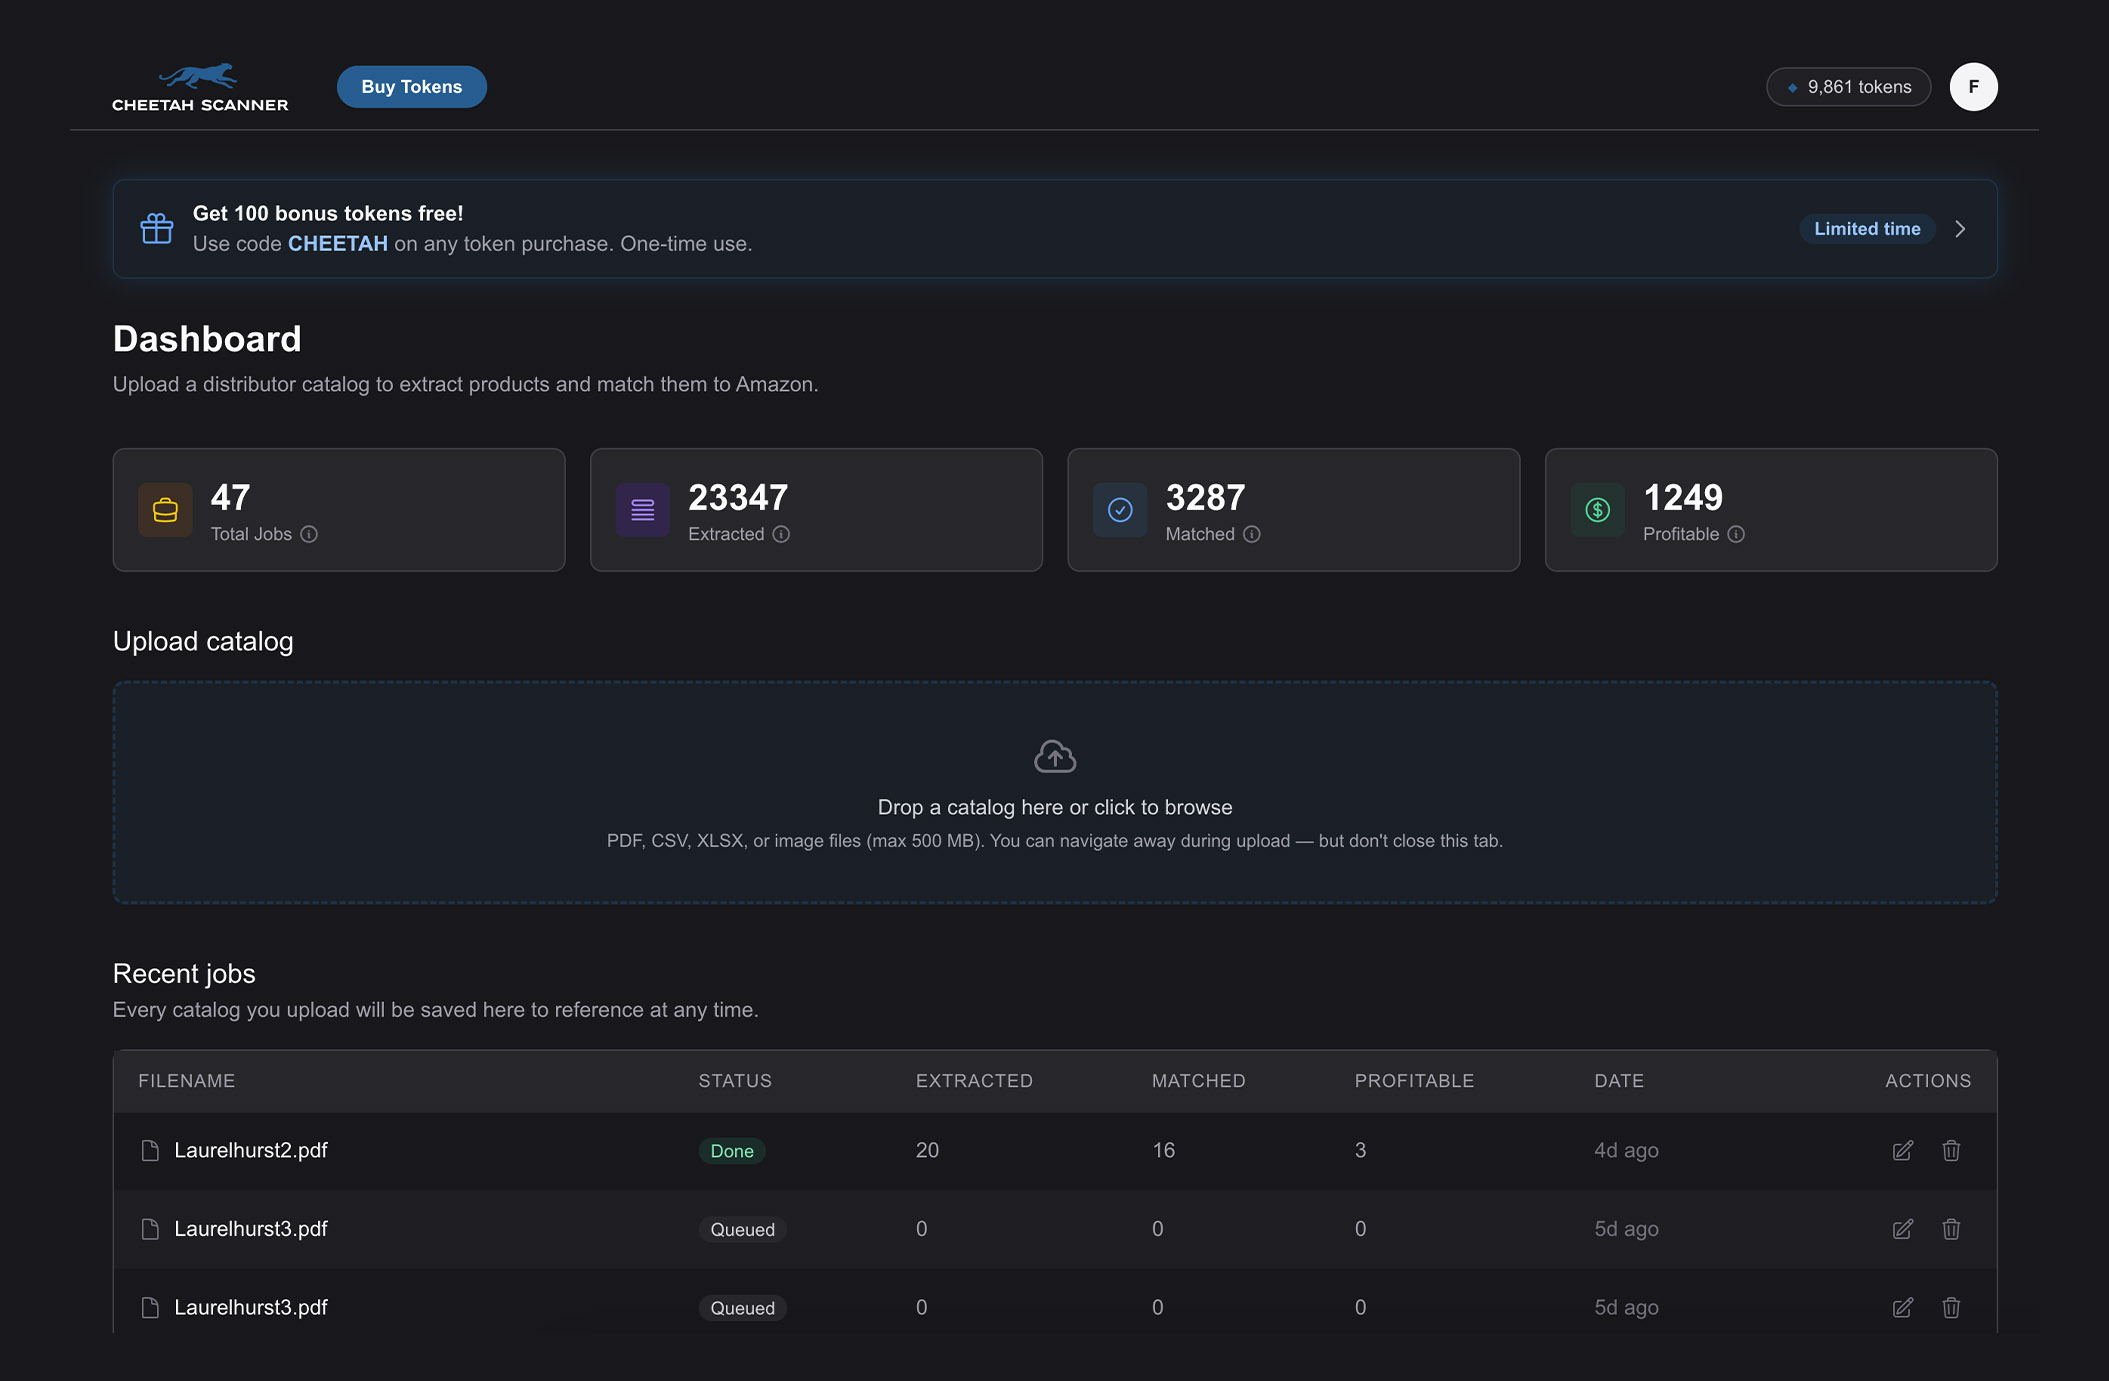Open the 9,861 tokens balance pill

click(x=1848, y=87)
